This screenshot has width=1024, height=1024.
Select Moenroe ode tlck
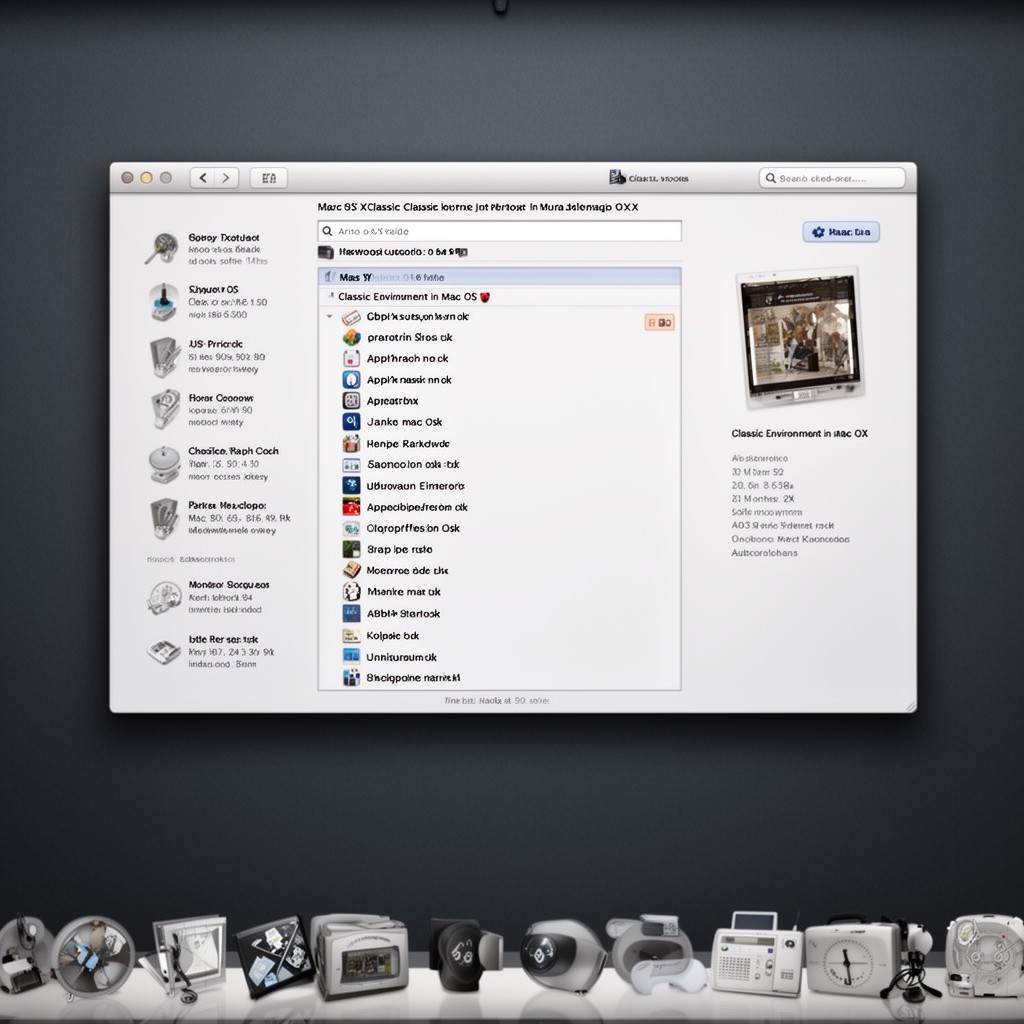tap(500, 570)
